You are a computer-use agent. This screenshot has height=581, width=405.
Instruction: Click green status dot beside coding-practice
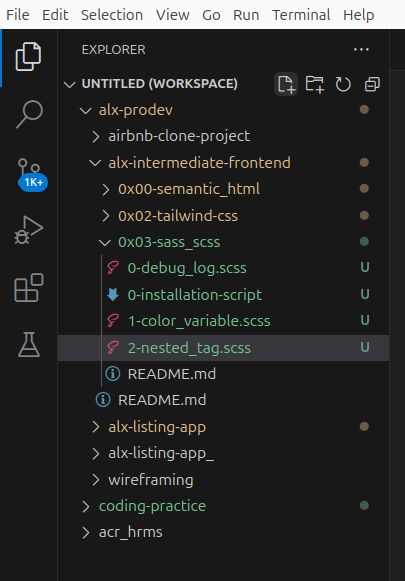(x=364, y=505)
